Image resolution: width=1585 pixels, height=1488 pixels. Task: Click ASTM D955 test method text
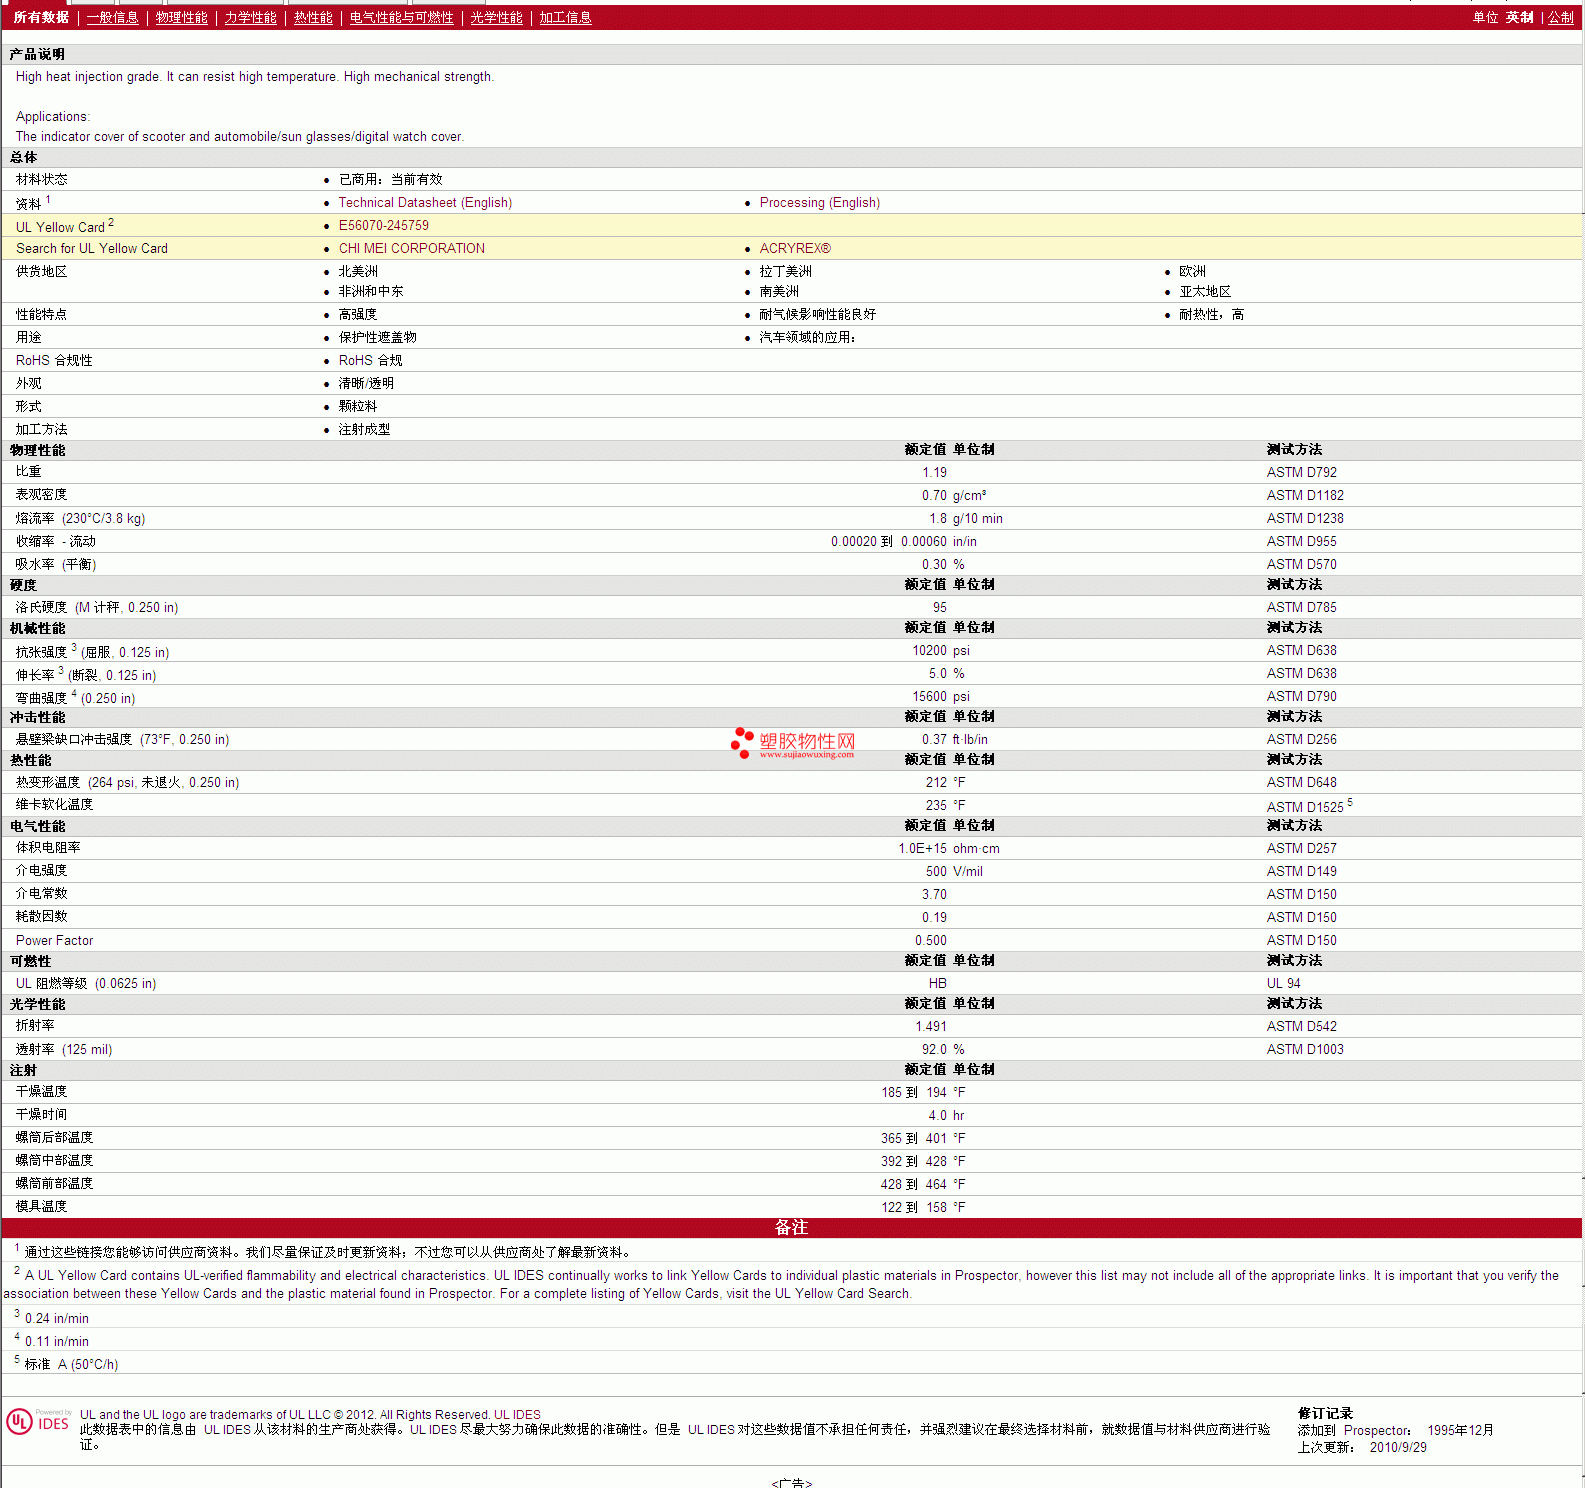tap(1301, 541)
